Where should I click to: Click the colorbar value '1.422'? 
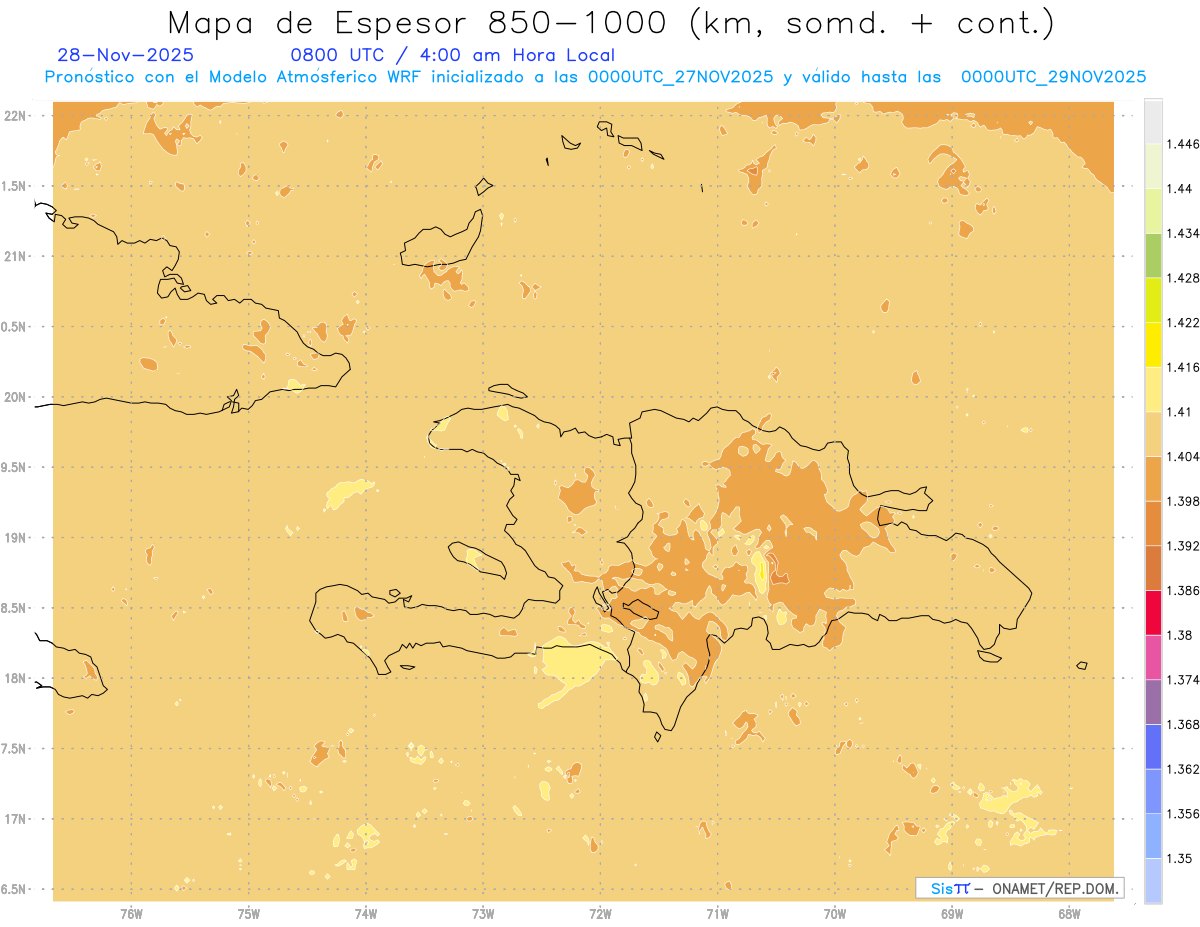(x=1182, y=323)
